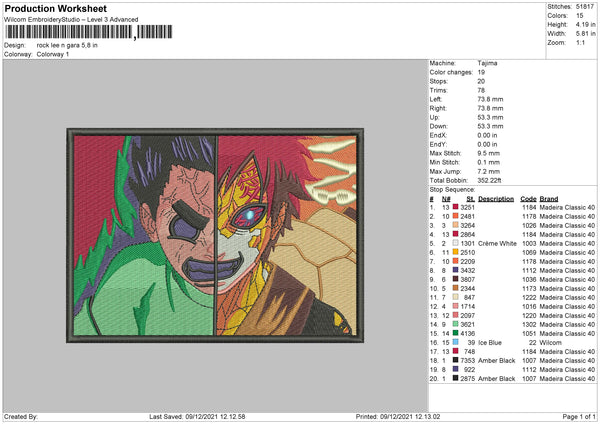Click the Wilcom EmbroideryStudio Level 3 Advanced text

[x=71, y=20]
